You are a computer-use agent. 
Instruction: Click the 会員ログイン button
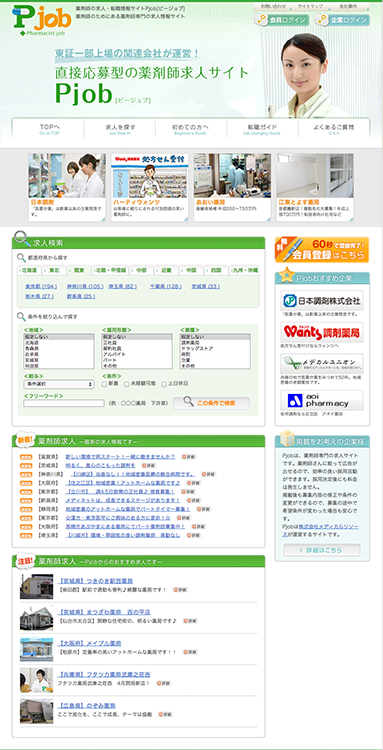click(281, 20)
